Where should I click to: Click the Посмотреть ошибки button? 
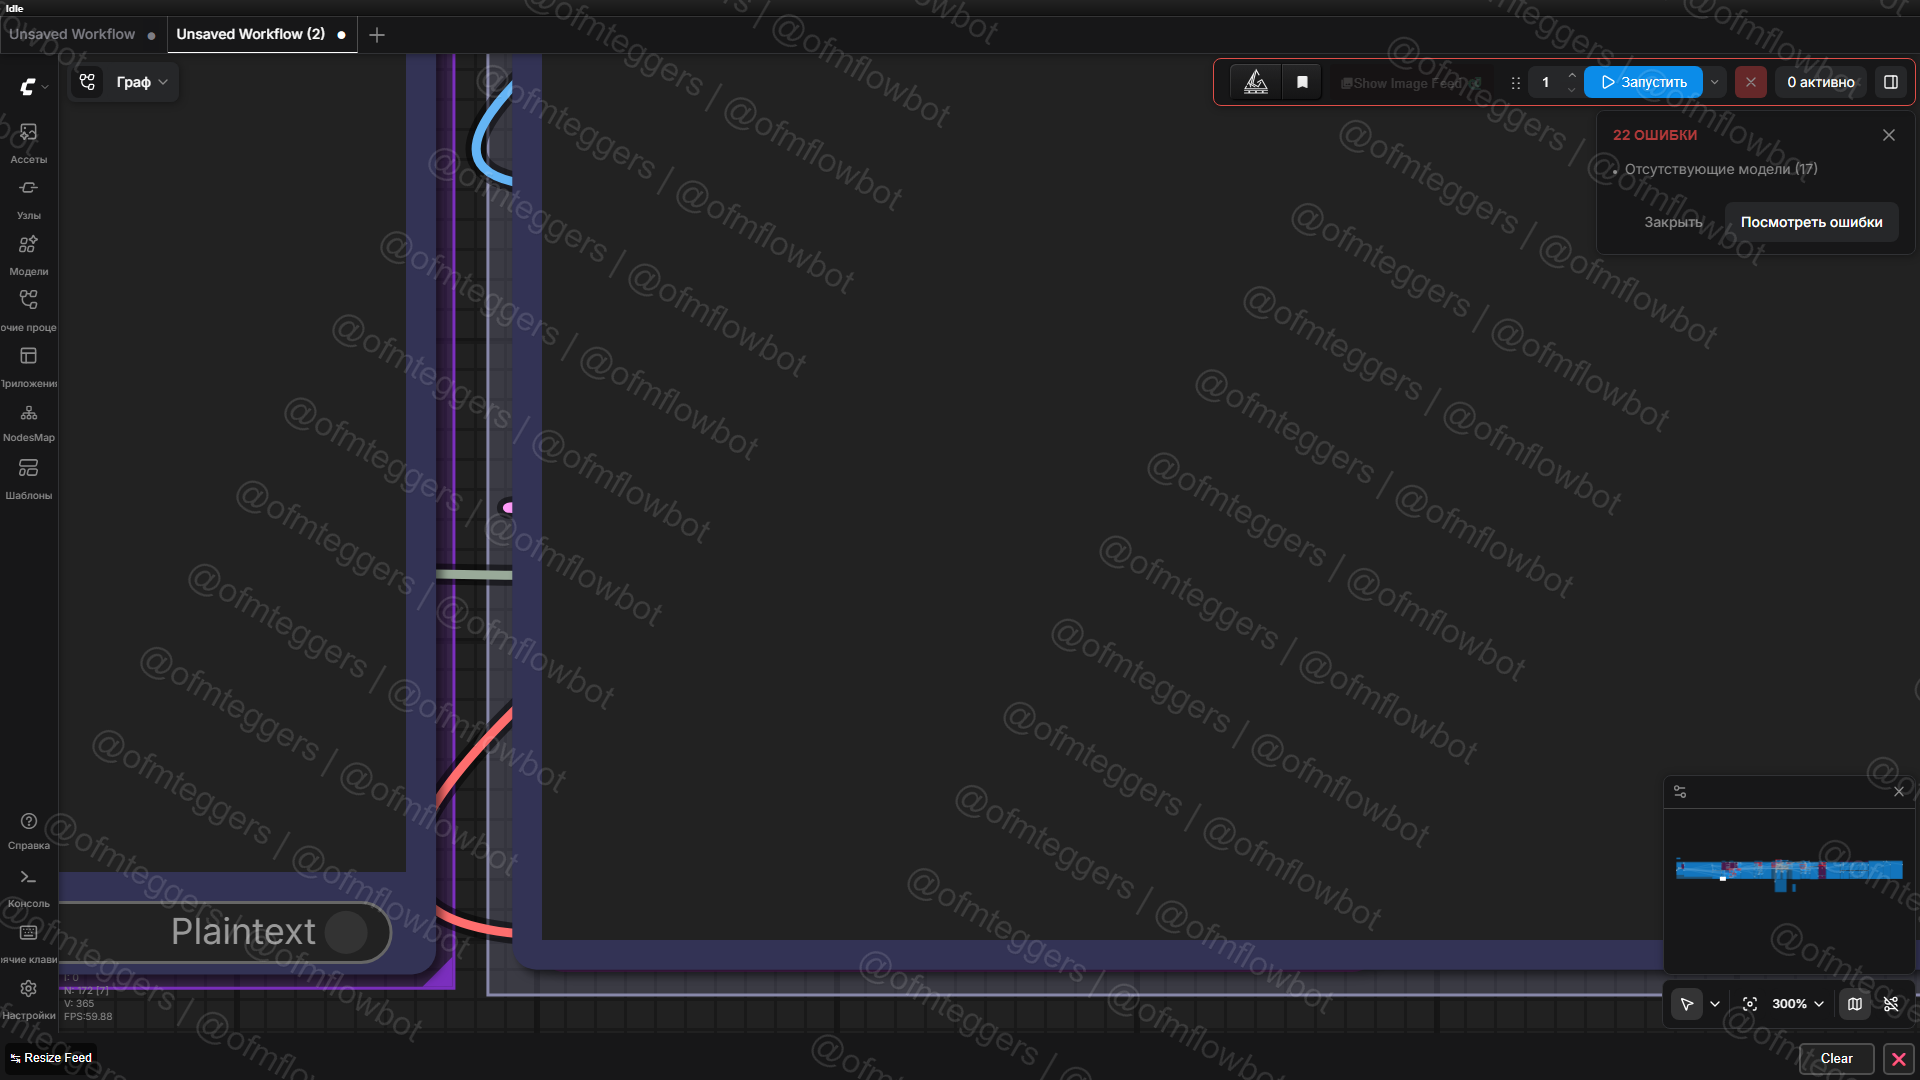(x=1811, y=222)
